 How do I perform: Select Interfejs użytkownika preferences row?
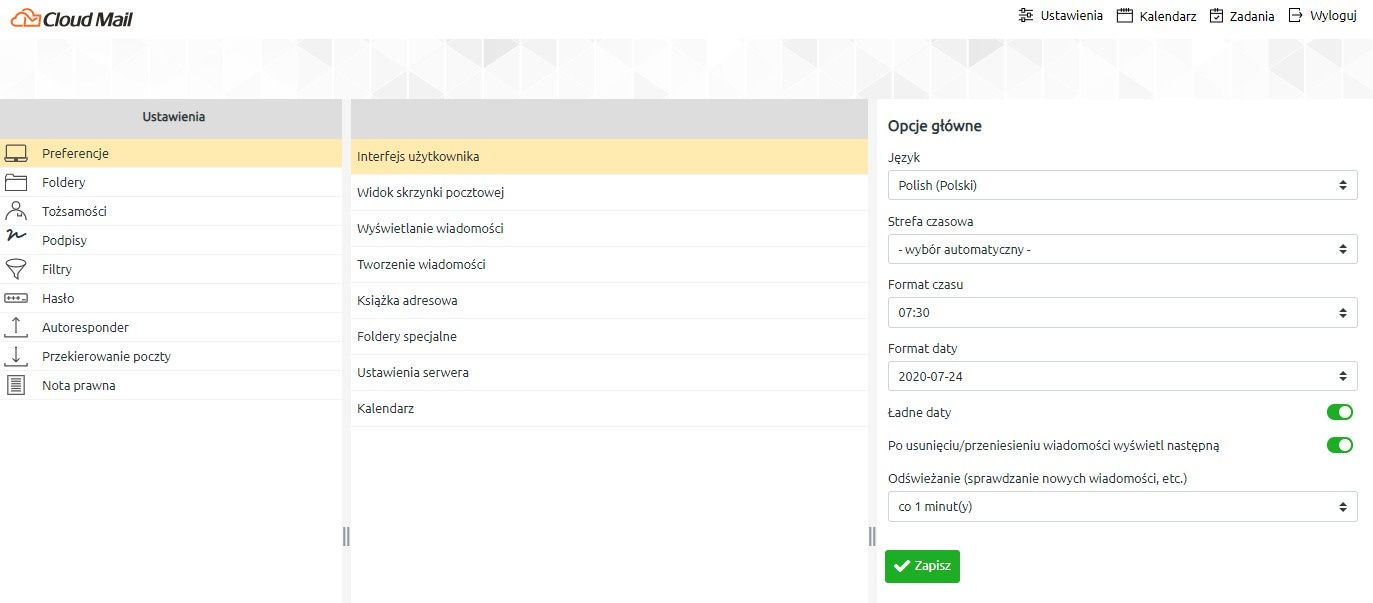(609, 157)
